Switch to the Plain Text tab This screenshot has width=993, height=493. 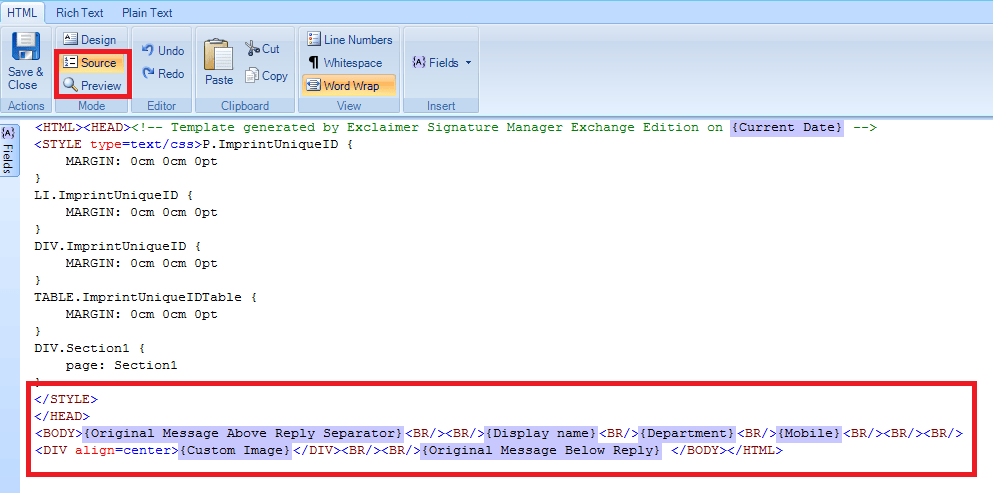pos(147,13)
